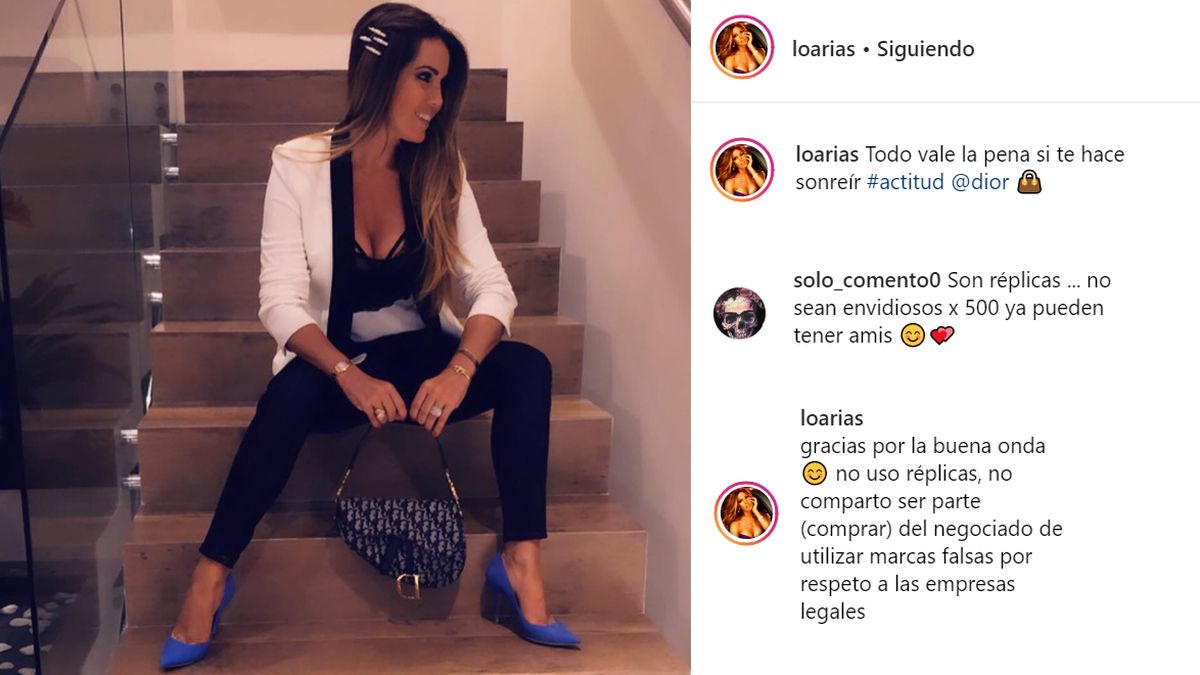Viewport: 1200px width, 675px height.
Task: Click the hearts emoji after 'tener amis'
Action: pos(942,336)
